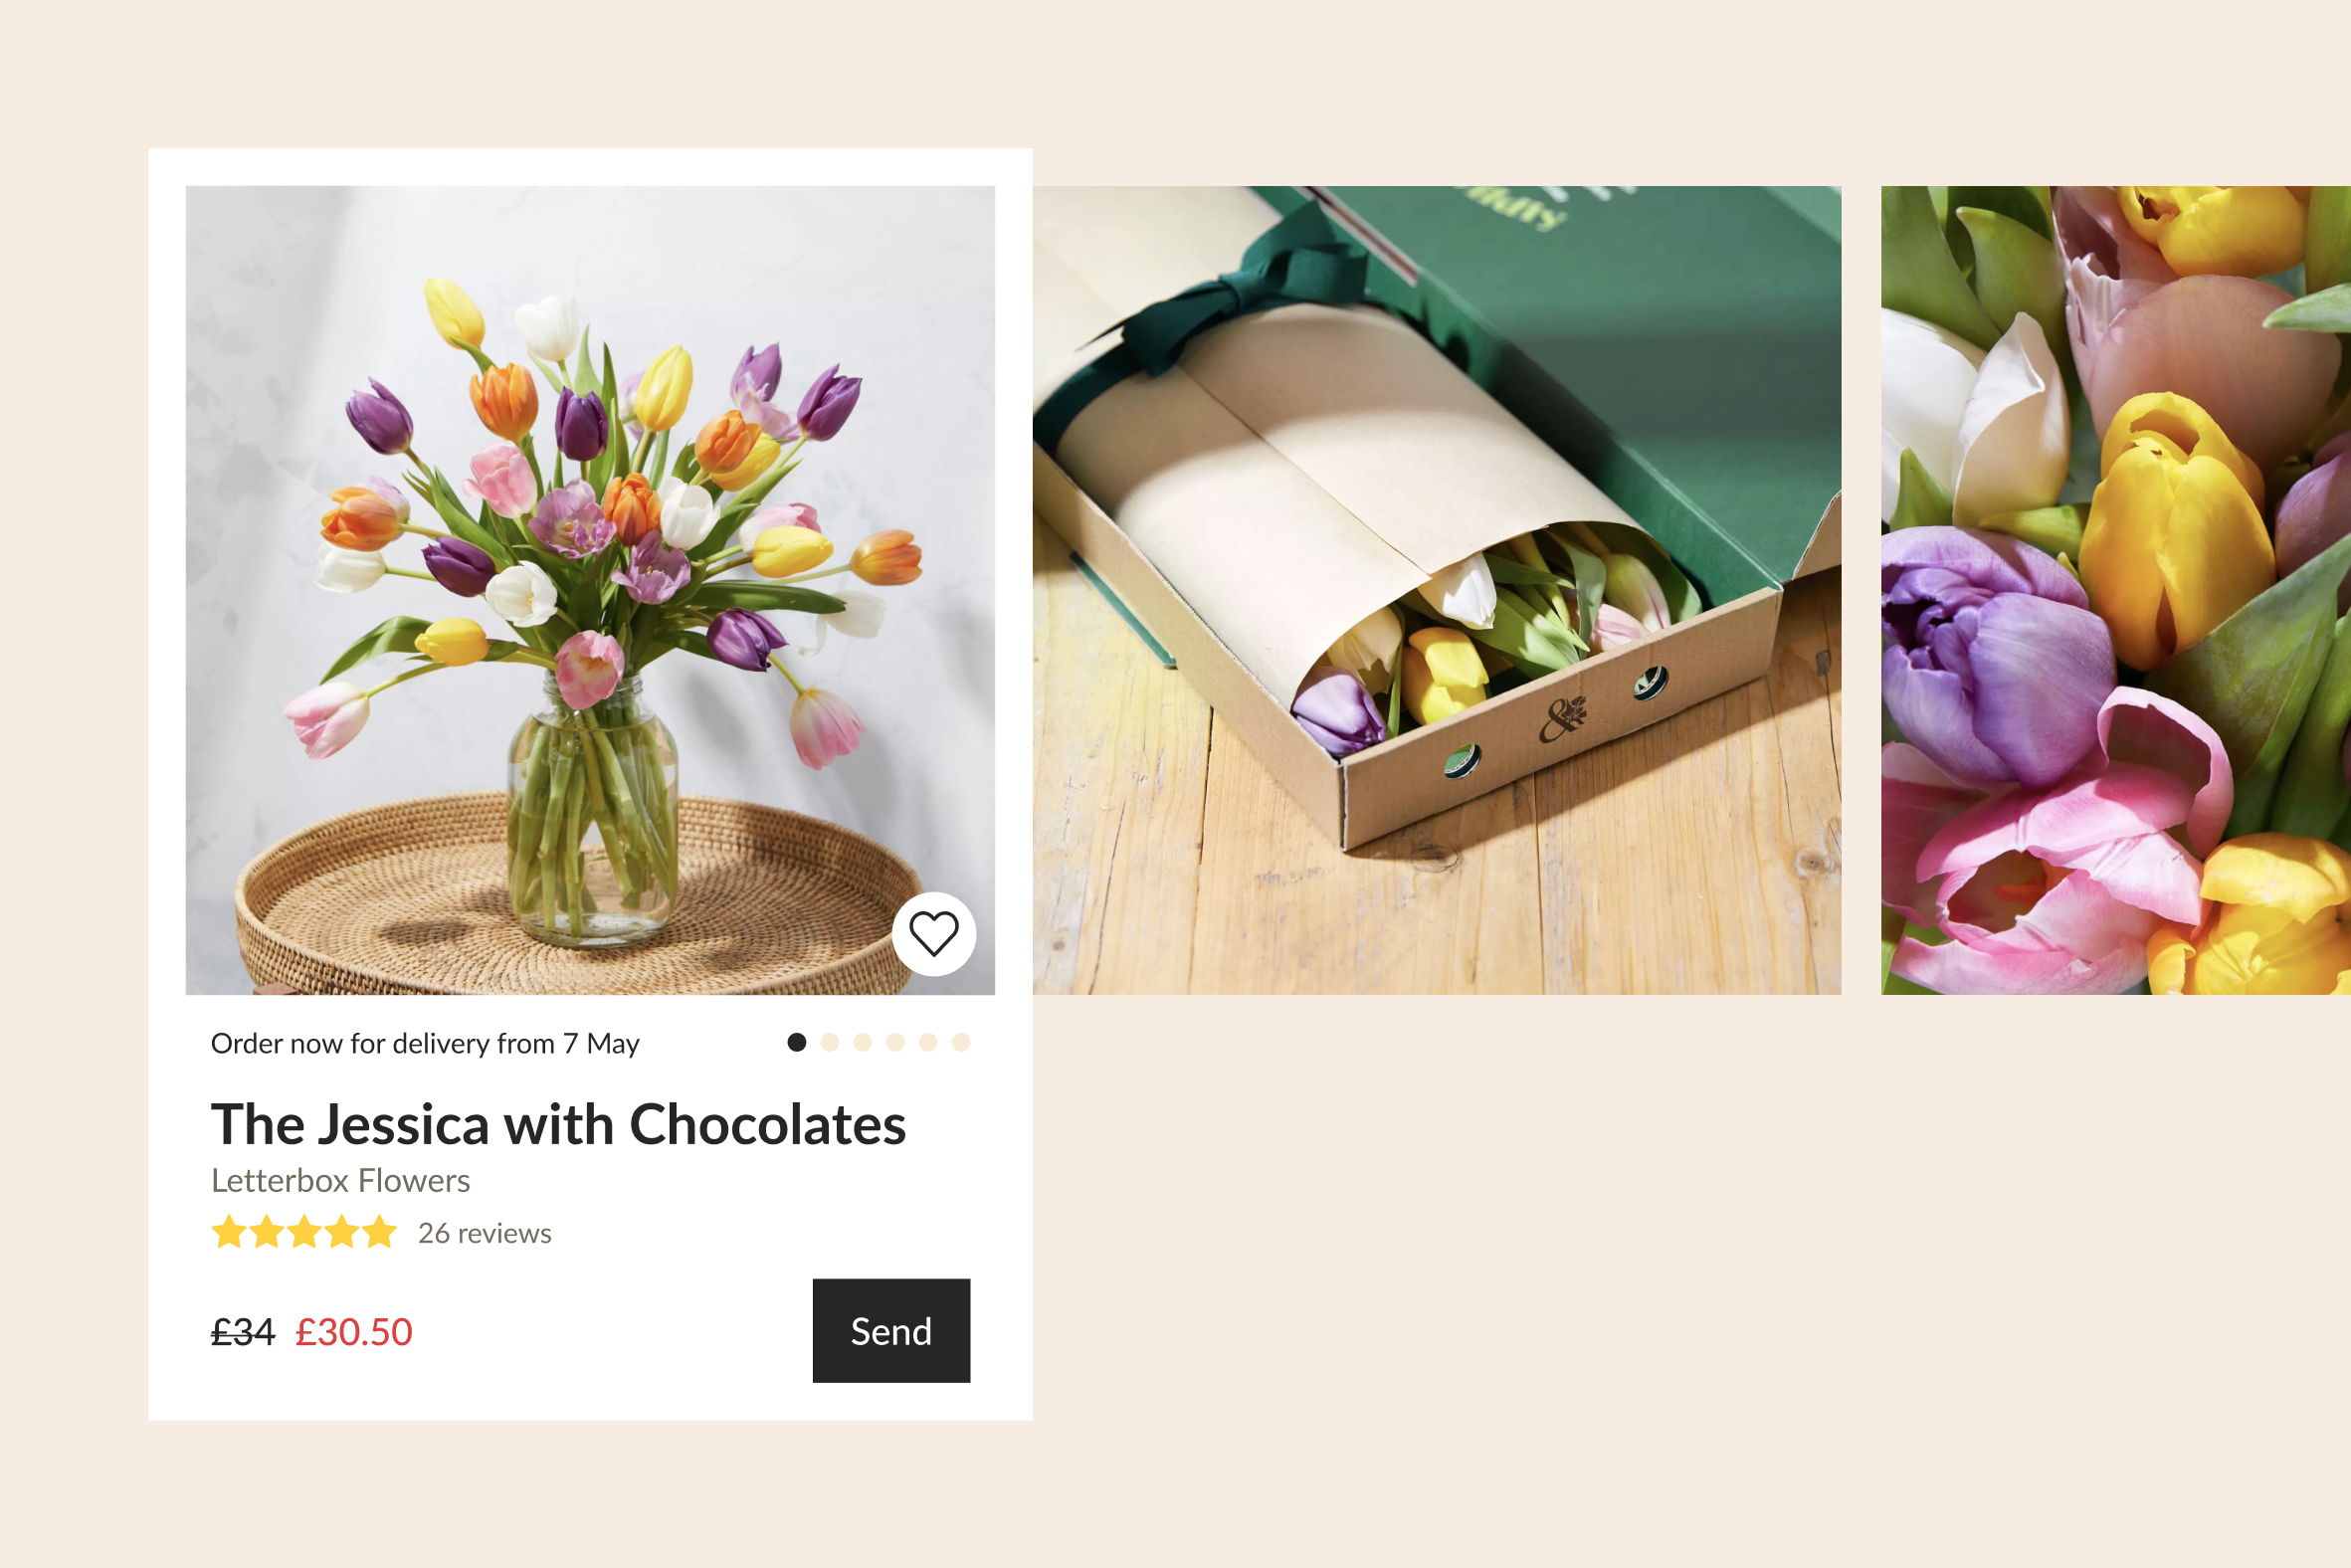Open the tulip vase product image
2351x1568 pixels.
tap(590, 590)
